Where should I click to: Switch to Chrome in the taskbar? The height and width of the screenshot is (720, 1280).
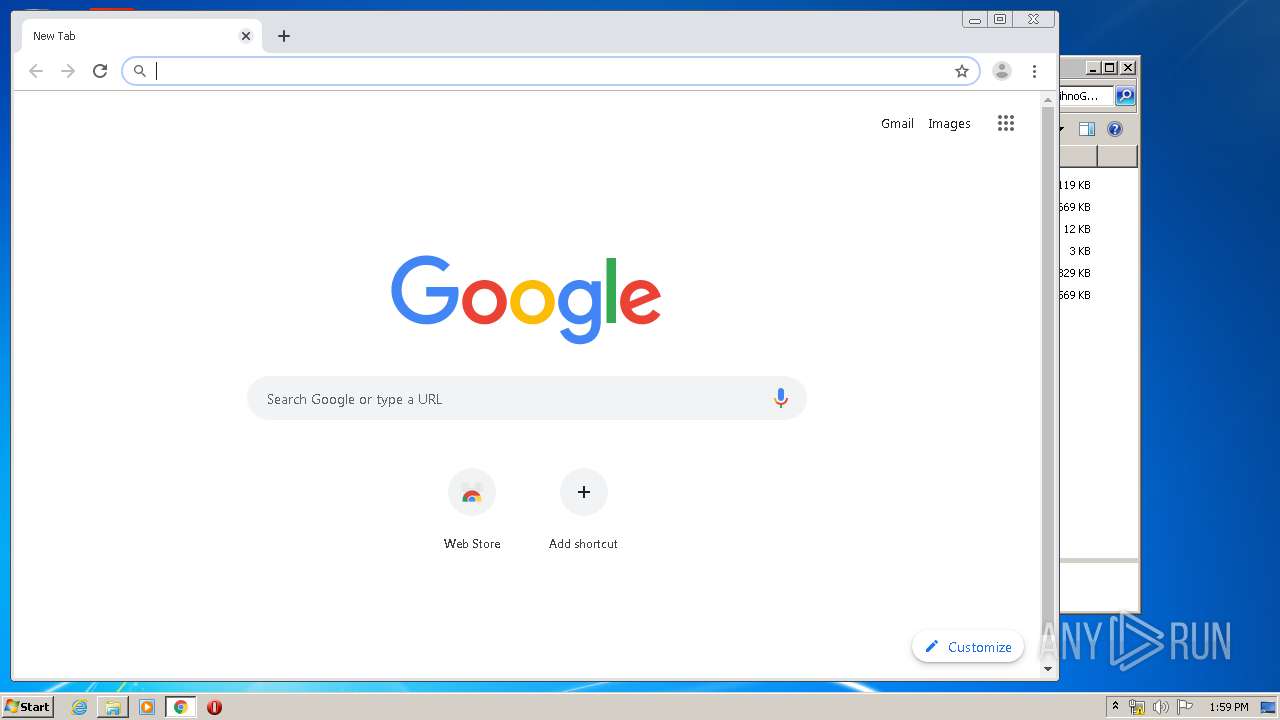(x=180, y=707)
